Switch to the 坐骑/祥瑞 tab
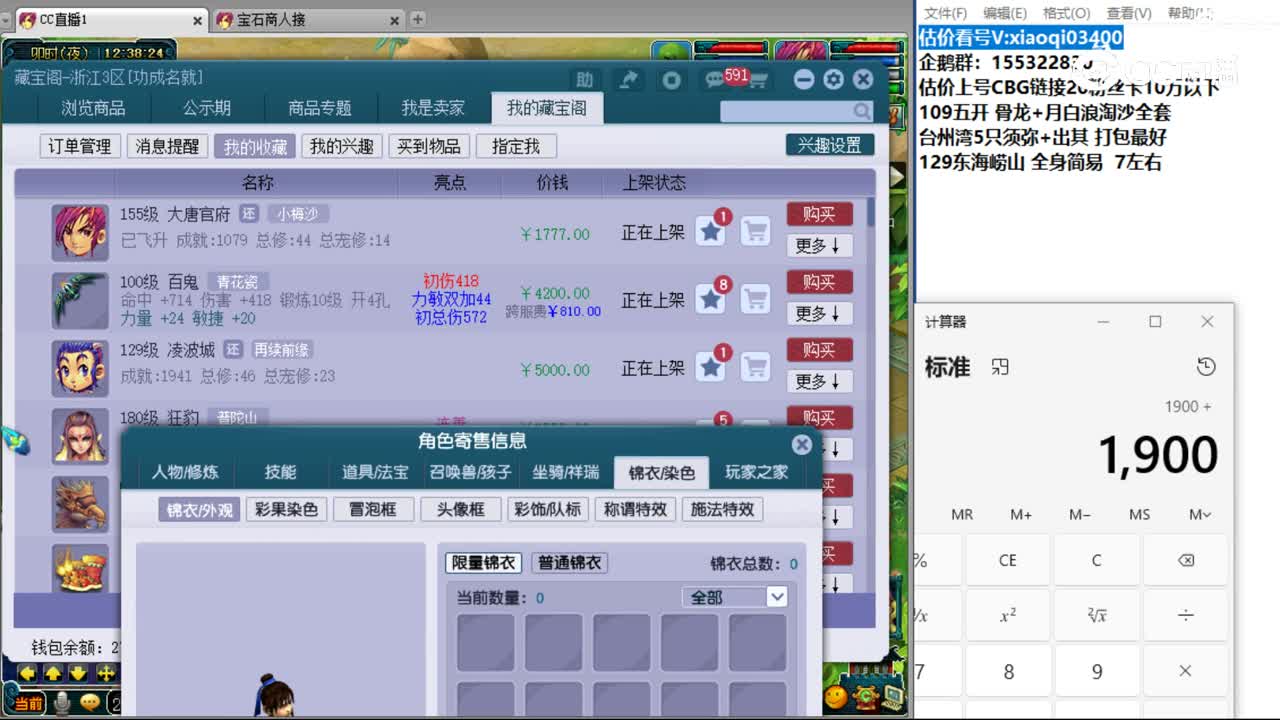This screenshot has height=720, width=1280. click(x=567, y=472)
